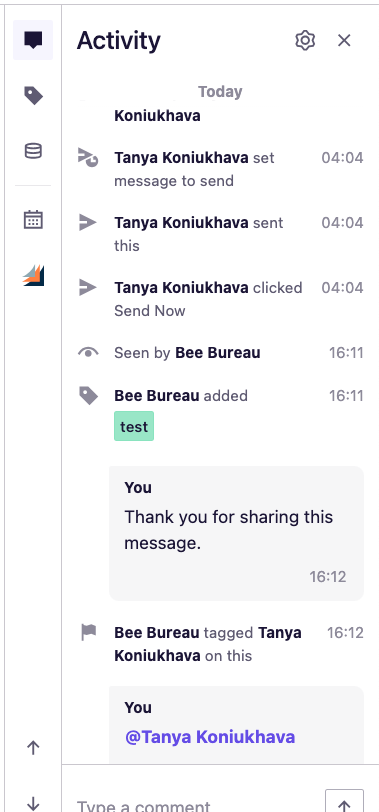Select the tag icon beside Bee Bureau added
Viewport: 379px width, 812px height.
tap(88, 396)
